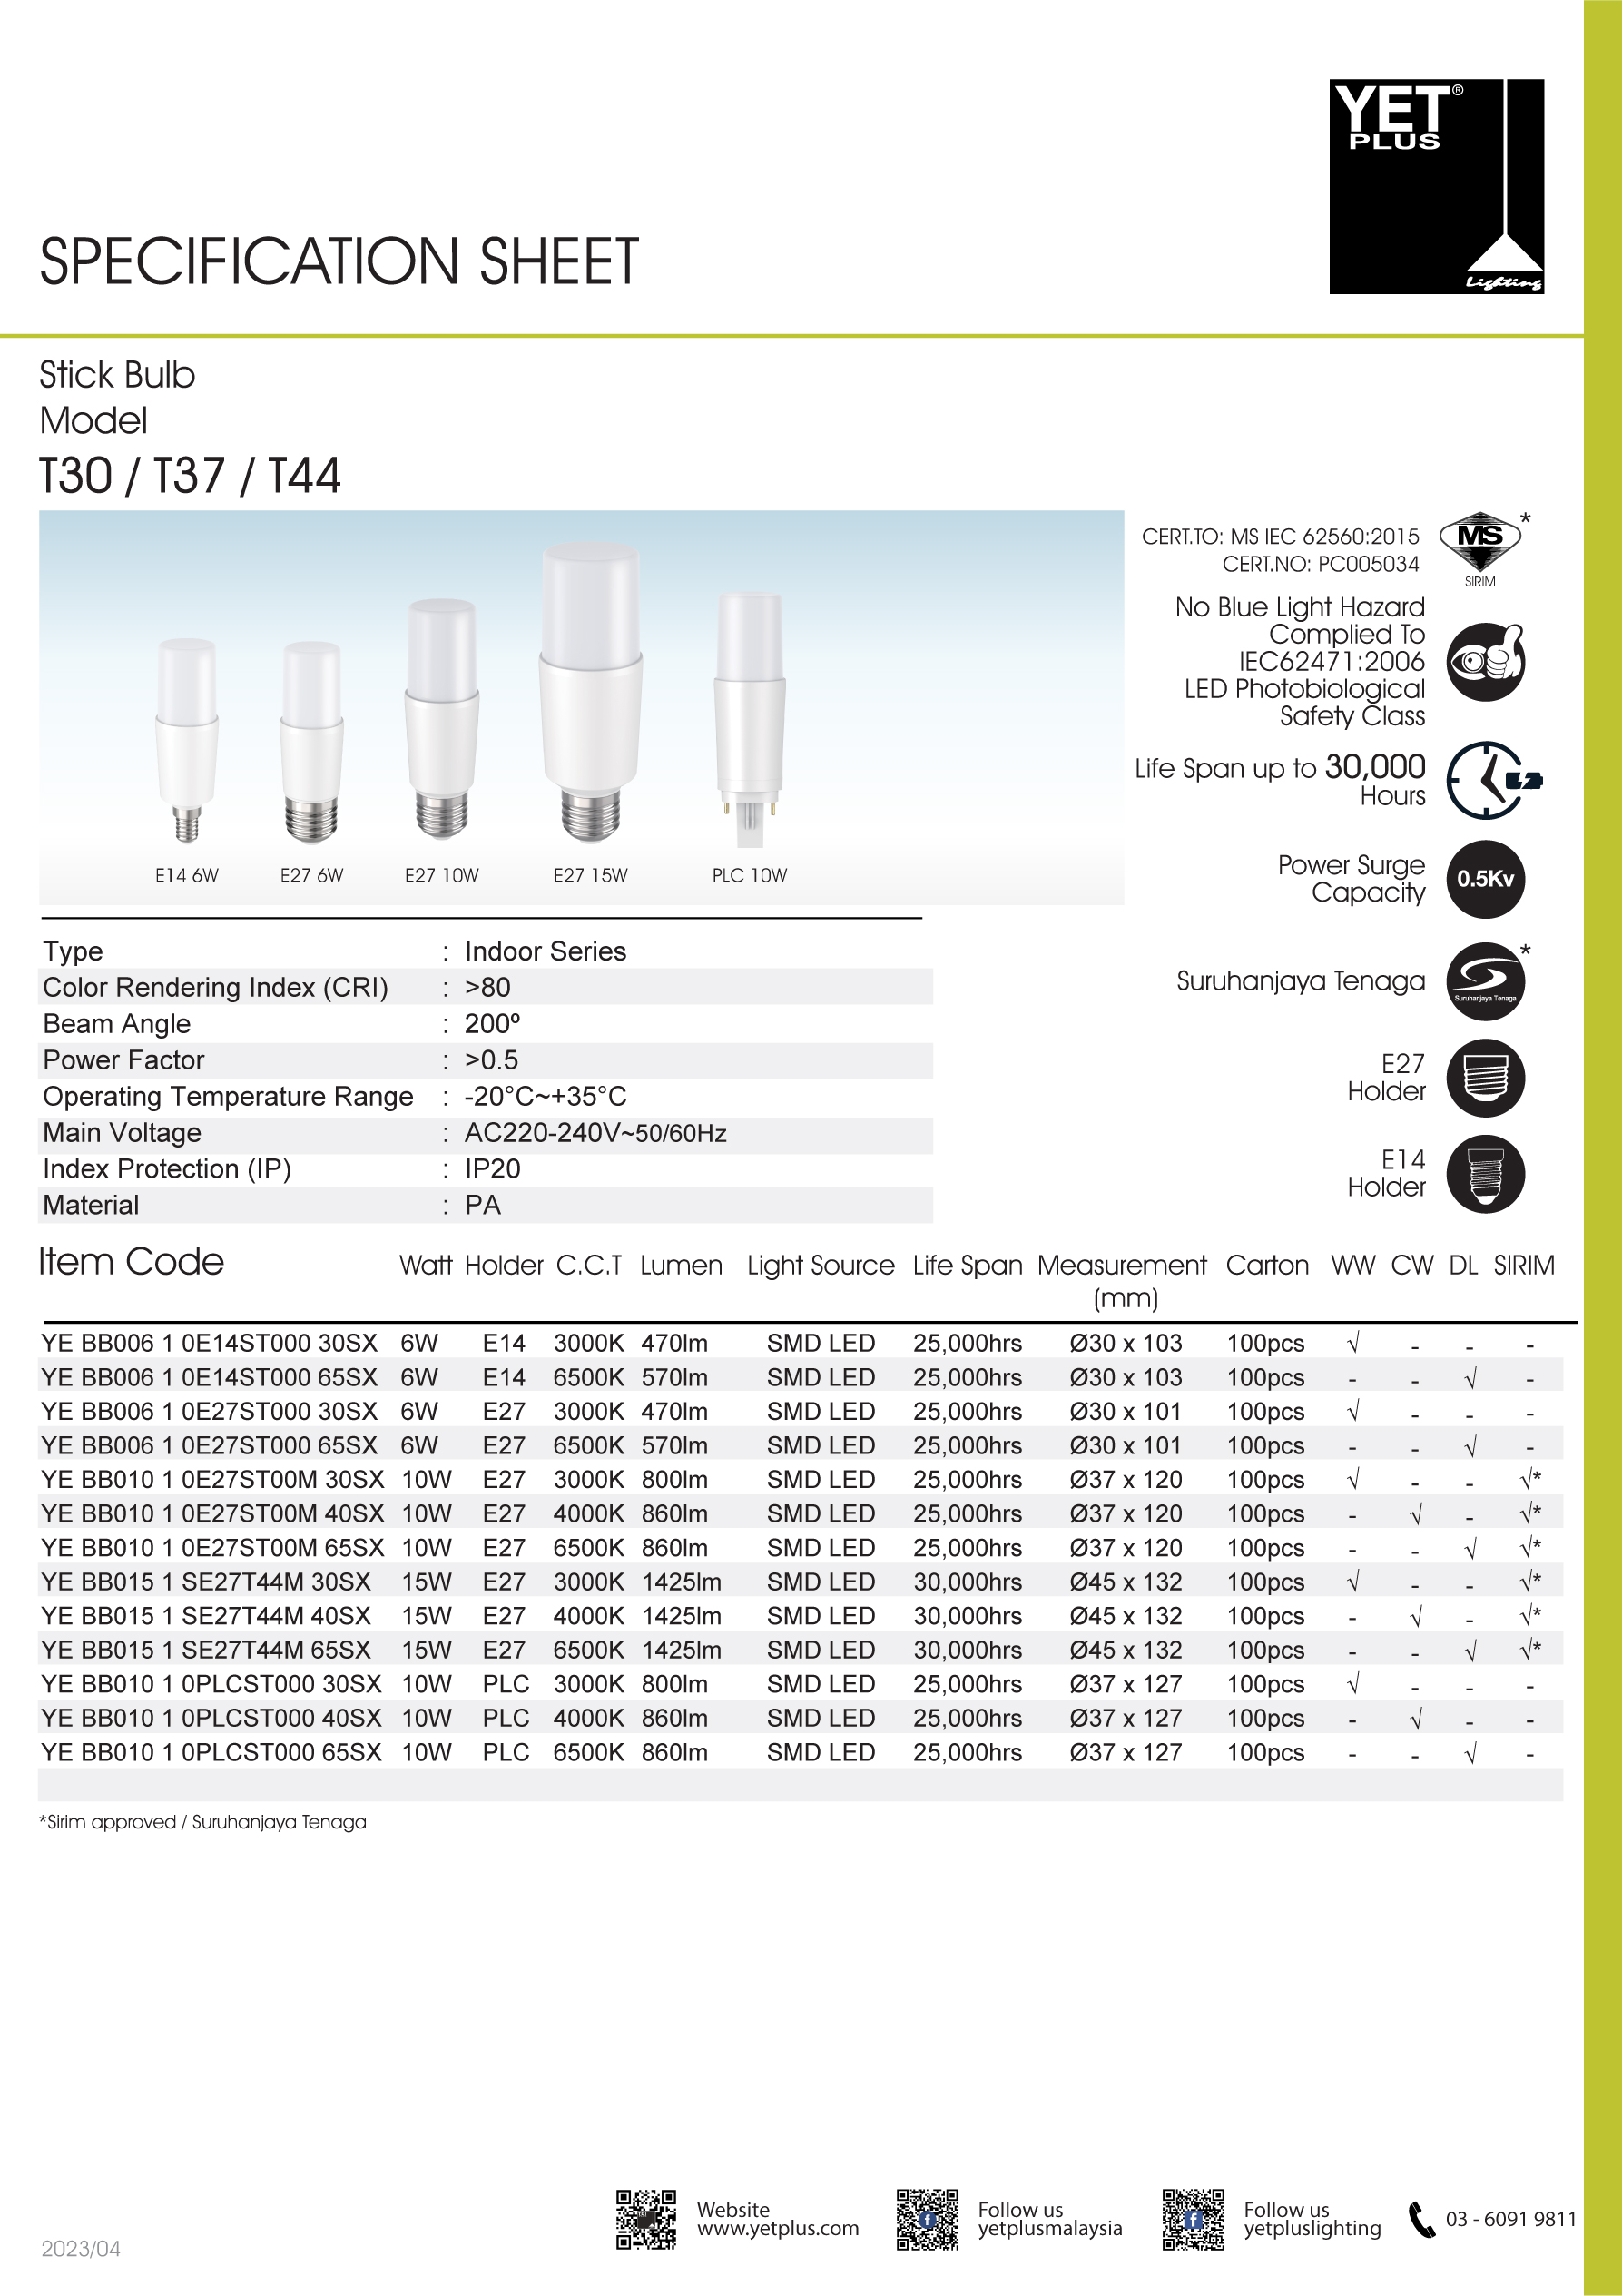Image resolution: width=1622 pixels, height=2296 pixels.
Task: Select the E27 15W bulb image
Action: coord(591,692)
